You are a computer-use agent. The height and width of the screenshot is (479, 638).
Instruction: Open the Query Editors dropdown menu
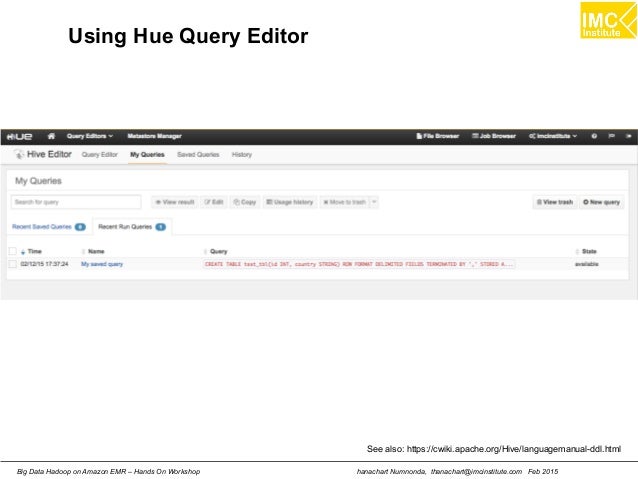(x=90, y=136)
